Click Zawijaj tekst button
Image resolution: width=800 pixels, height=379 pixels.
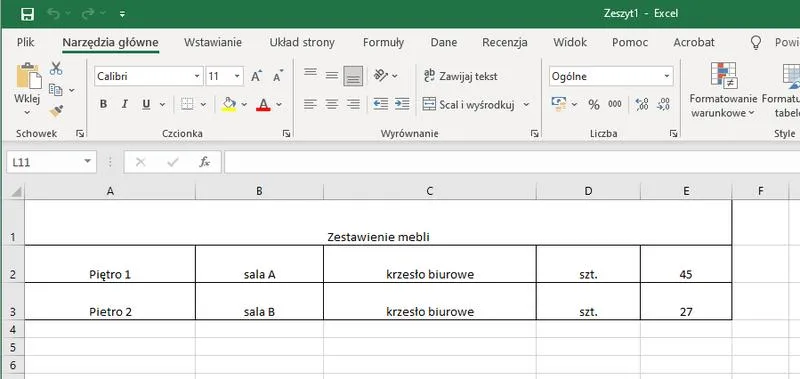(x=461, y=77)
